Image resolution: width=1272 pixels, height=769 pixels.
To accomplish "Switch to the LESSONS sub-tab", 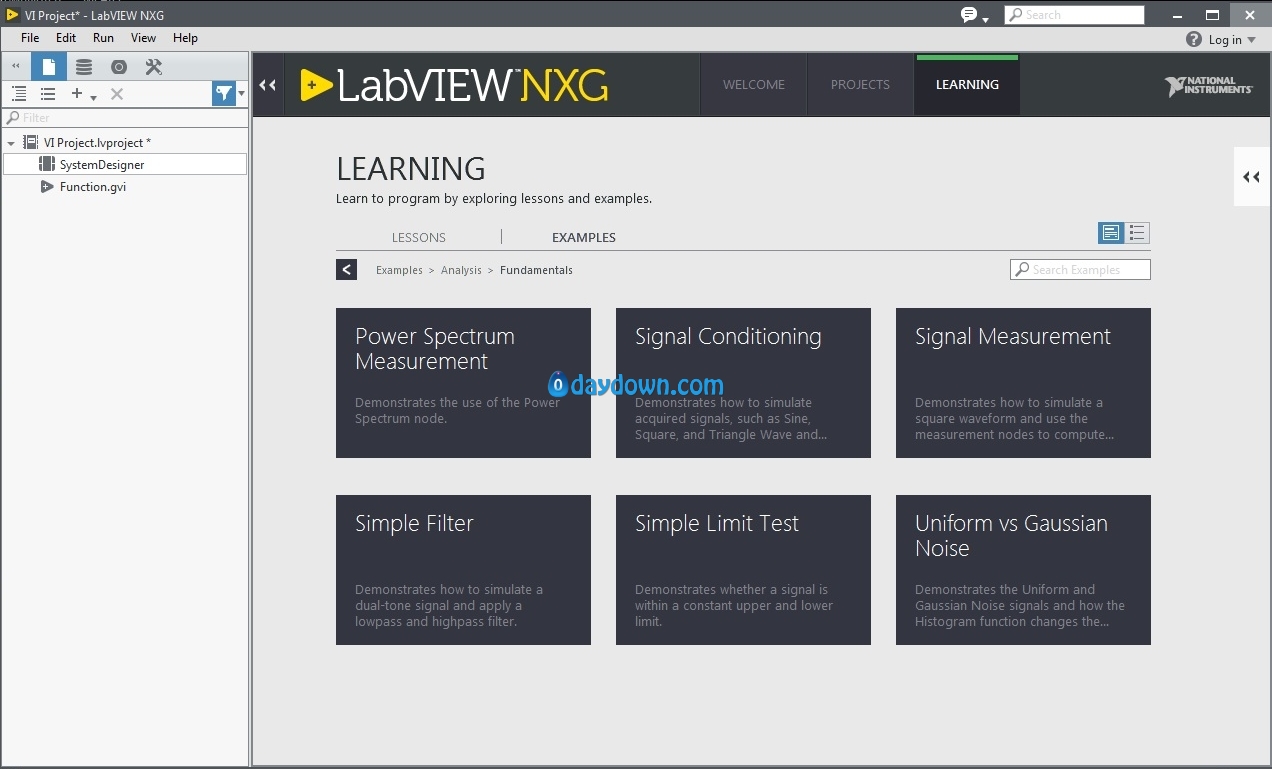I will [x=419, y=237].
